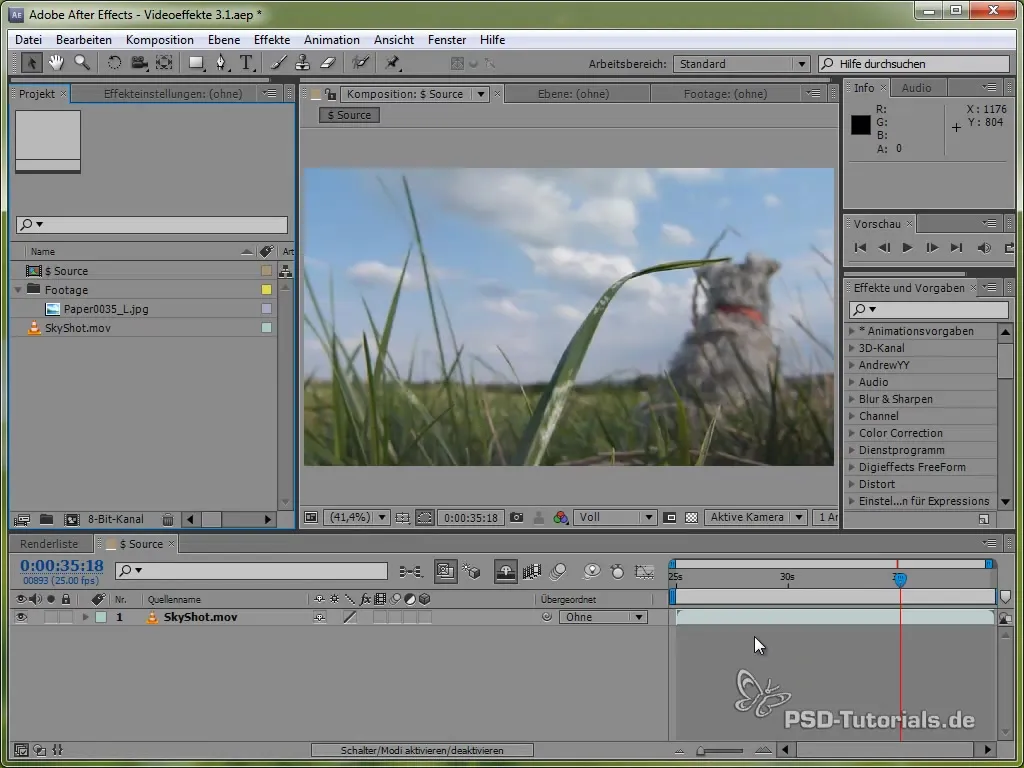Toggle frame blending for the composition

click(x=532, y=572)
